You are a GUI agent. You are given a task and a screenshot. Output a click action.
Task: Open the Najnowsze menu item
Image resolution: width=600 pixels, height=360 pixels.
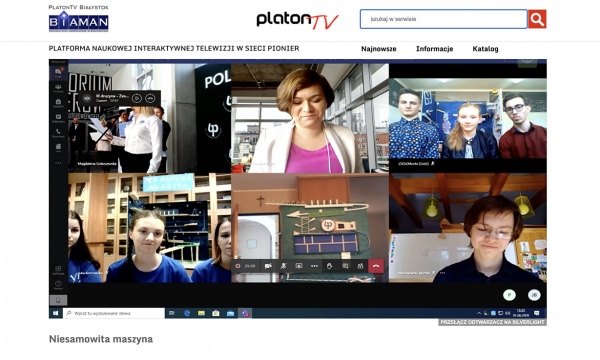[378, 49]
